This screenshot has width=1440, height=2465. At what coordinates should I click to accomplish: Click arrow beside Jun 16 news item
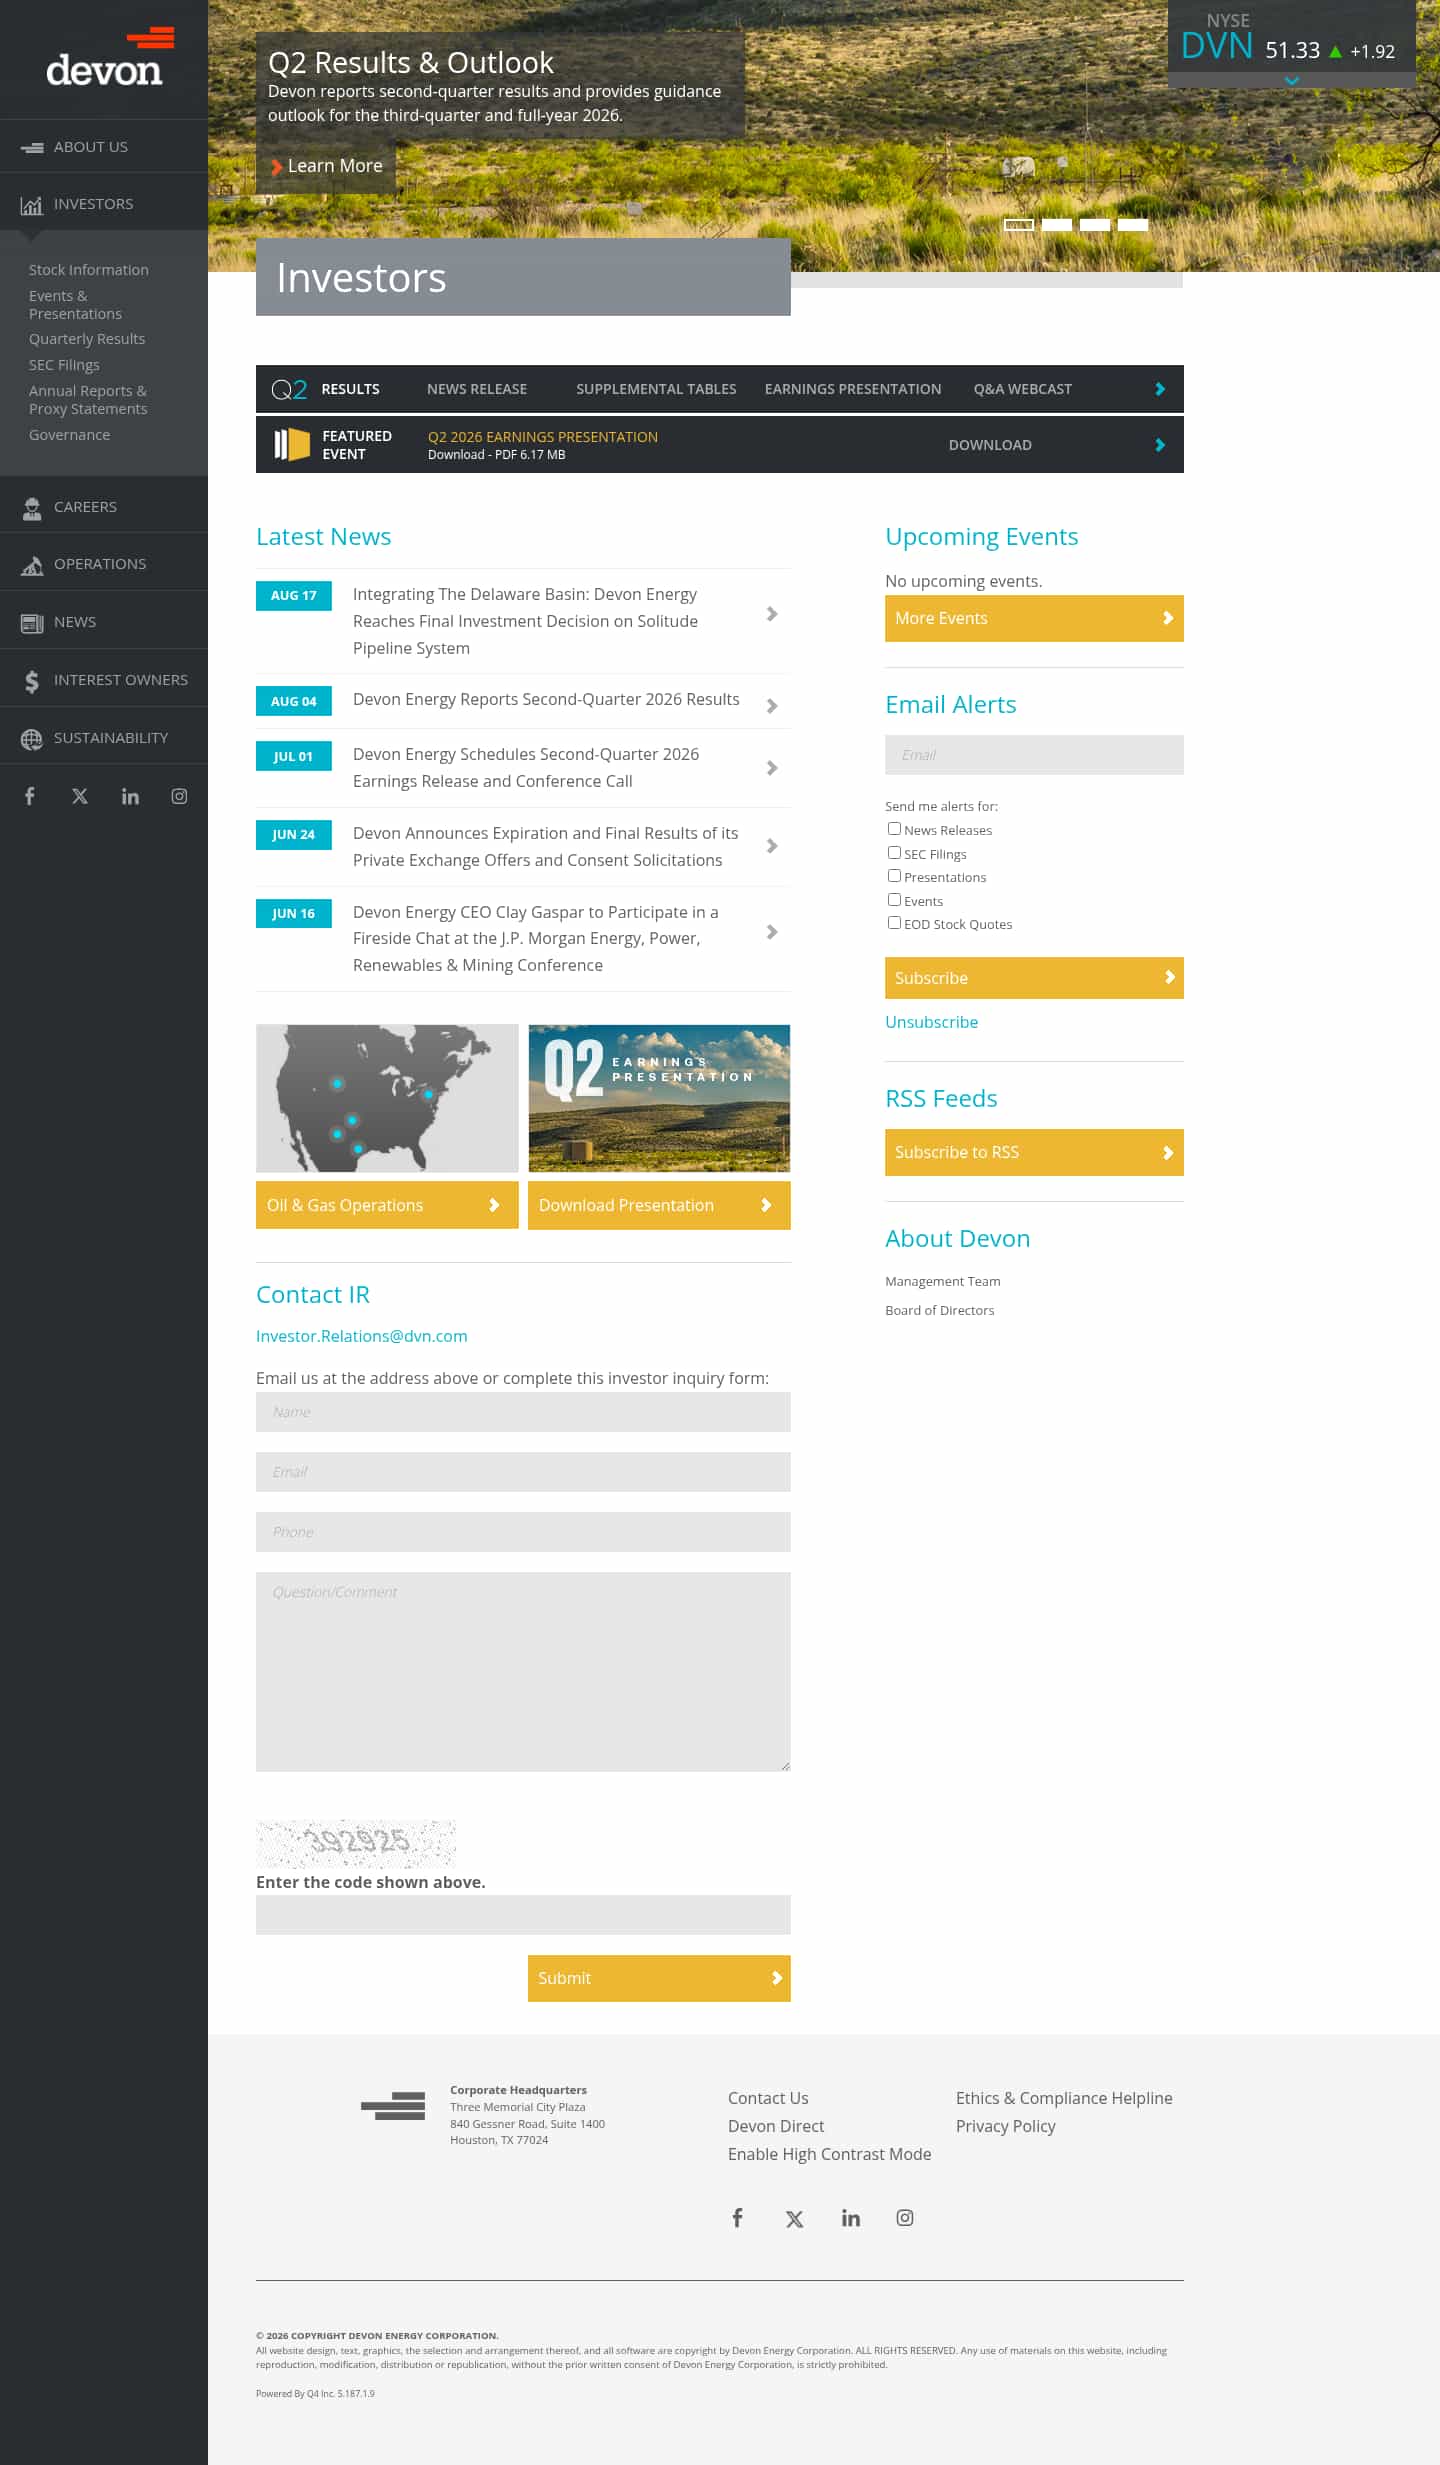(x=772, y=932)
